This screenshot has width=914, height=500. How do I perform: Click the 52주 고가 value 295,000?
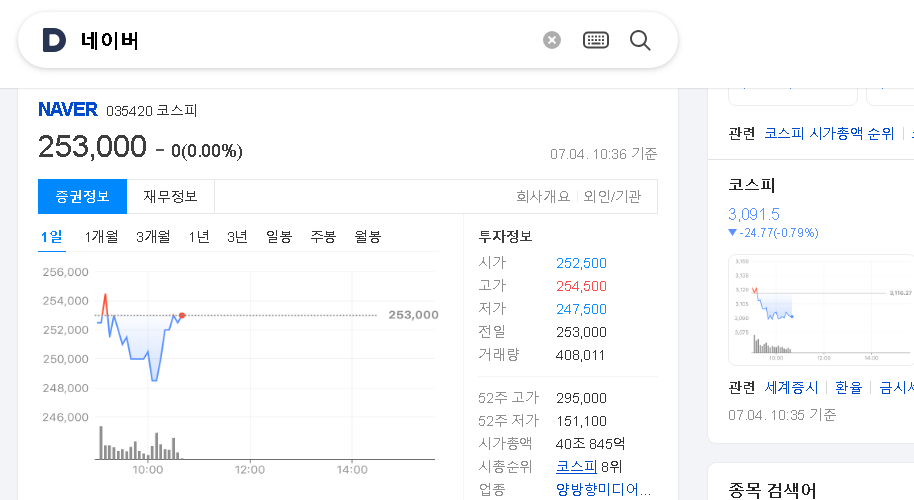[581, 398]
